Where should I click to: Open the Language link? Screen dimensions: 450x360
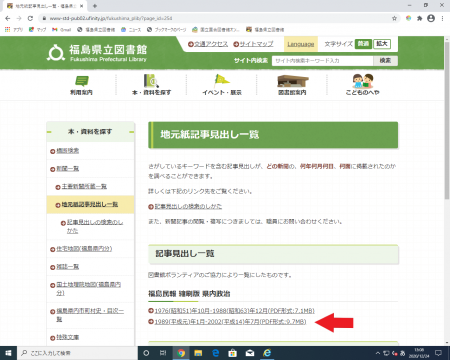click(301, 44)
